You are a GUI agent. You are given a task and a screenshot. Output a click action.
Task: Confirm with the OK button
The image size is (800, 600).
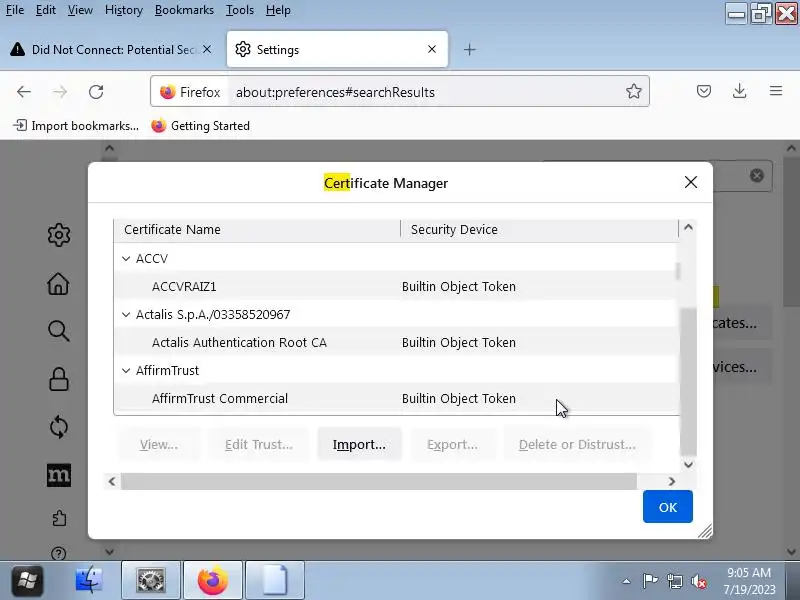coord(667,507)
